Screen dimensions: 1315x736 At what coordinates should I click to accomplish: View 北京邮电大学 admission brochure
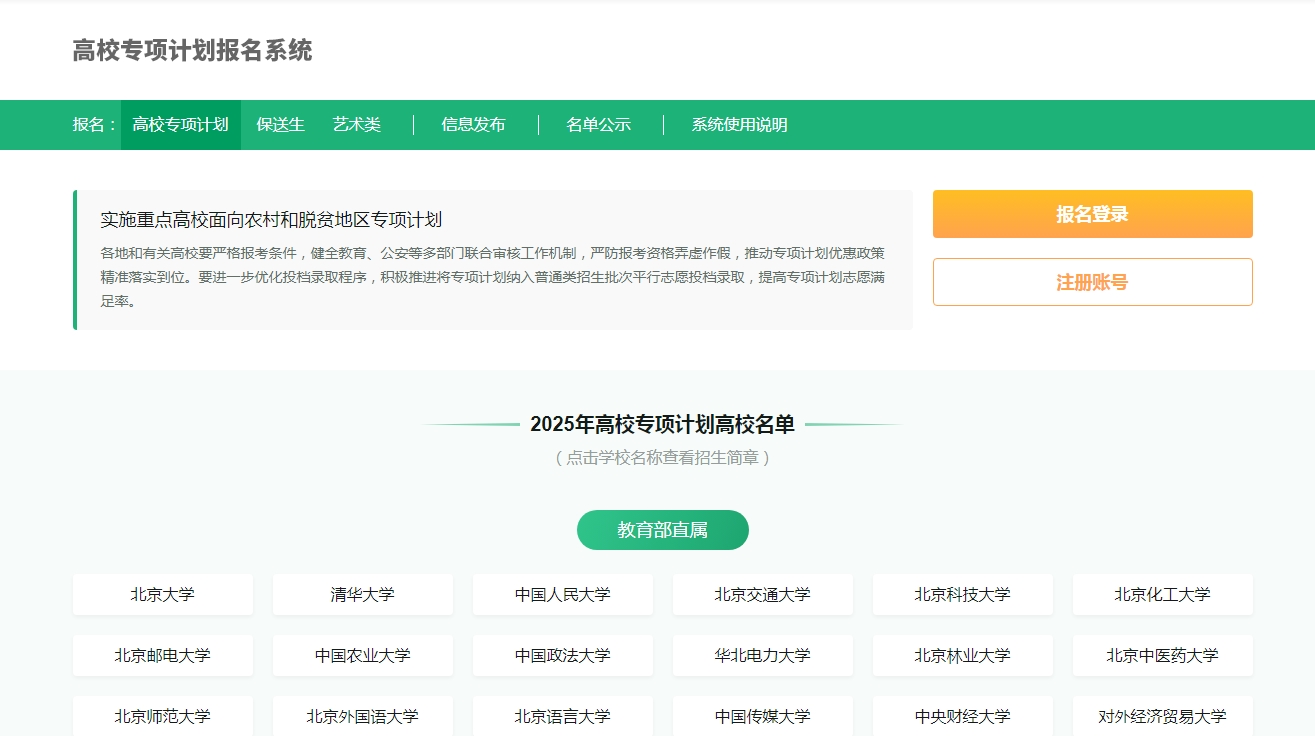163,655
